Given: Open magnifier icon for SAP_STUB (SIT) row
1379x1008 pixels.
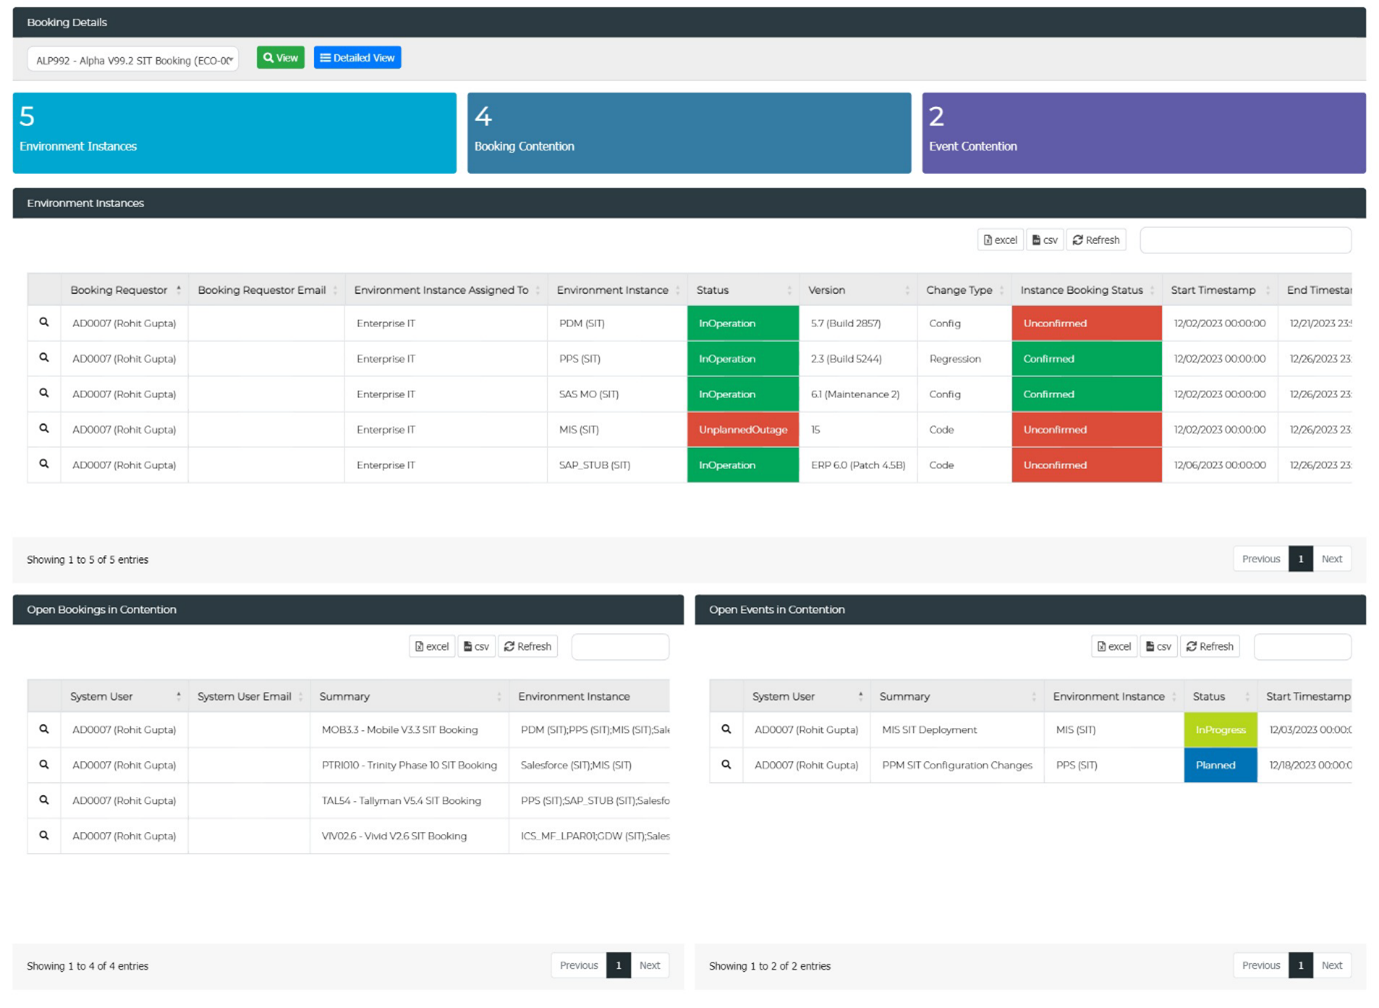Looking at the screenshot, I should [44, 464].
